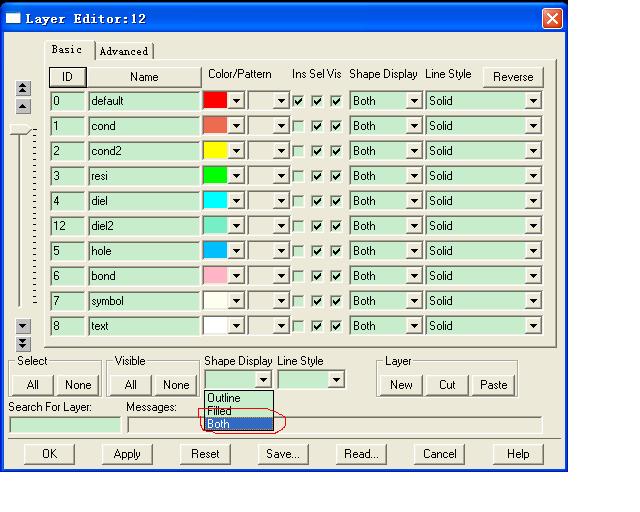The width and height of the screenshot is (640, 512).
Task: Toggle Vis checkbox for resi layer
Action: coord(336,176)
